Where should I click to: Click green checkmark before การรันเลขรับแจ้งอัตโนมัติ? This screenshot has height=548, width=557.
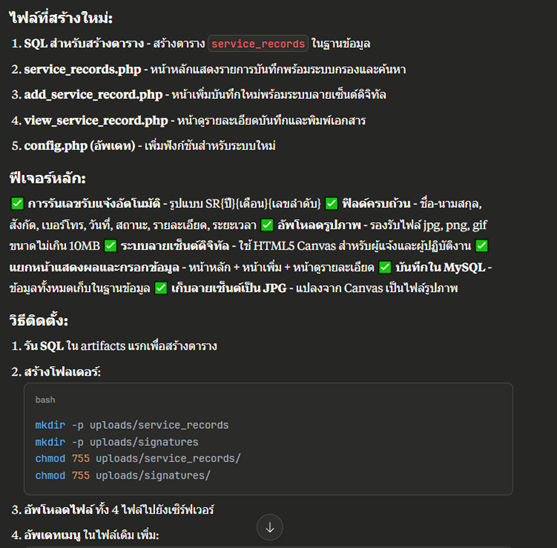(17, 204)
